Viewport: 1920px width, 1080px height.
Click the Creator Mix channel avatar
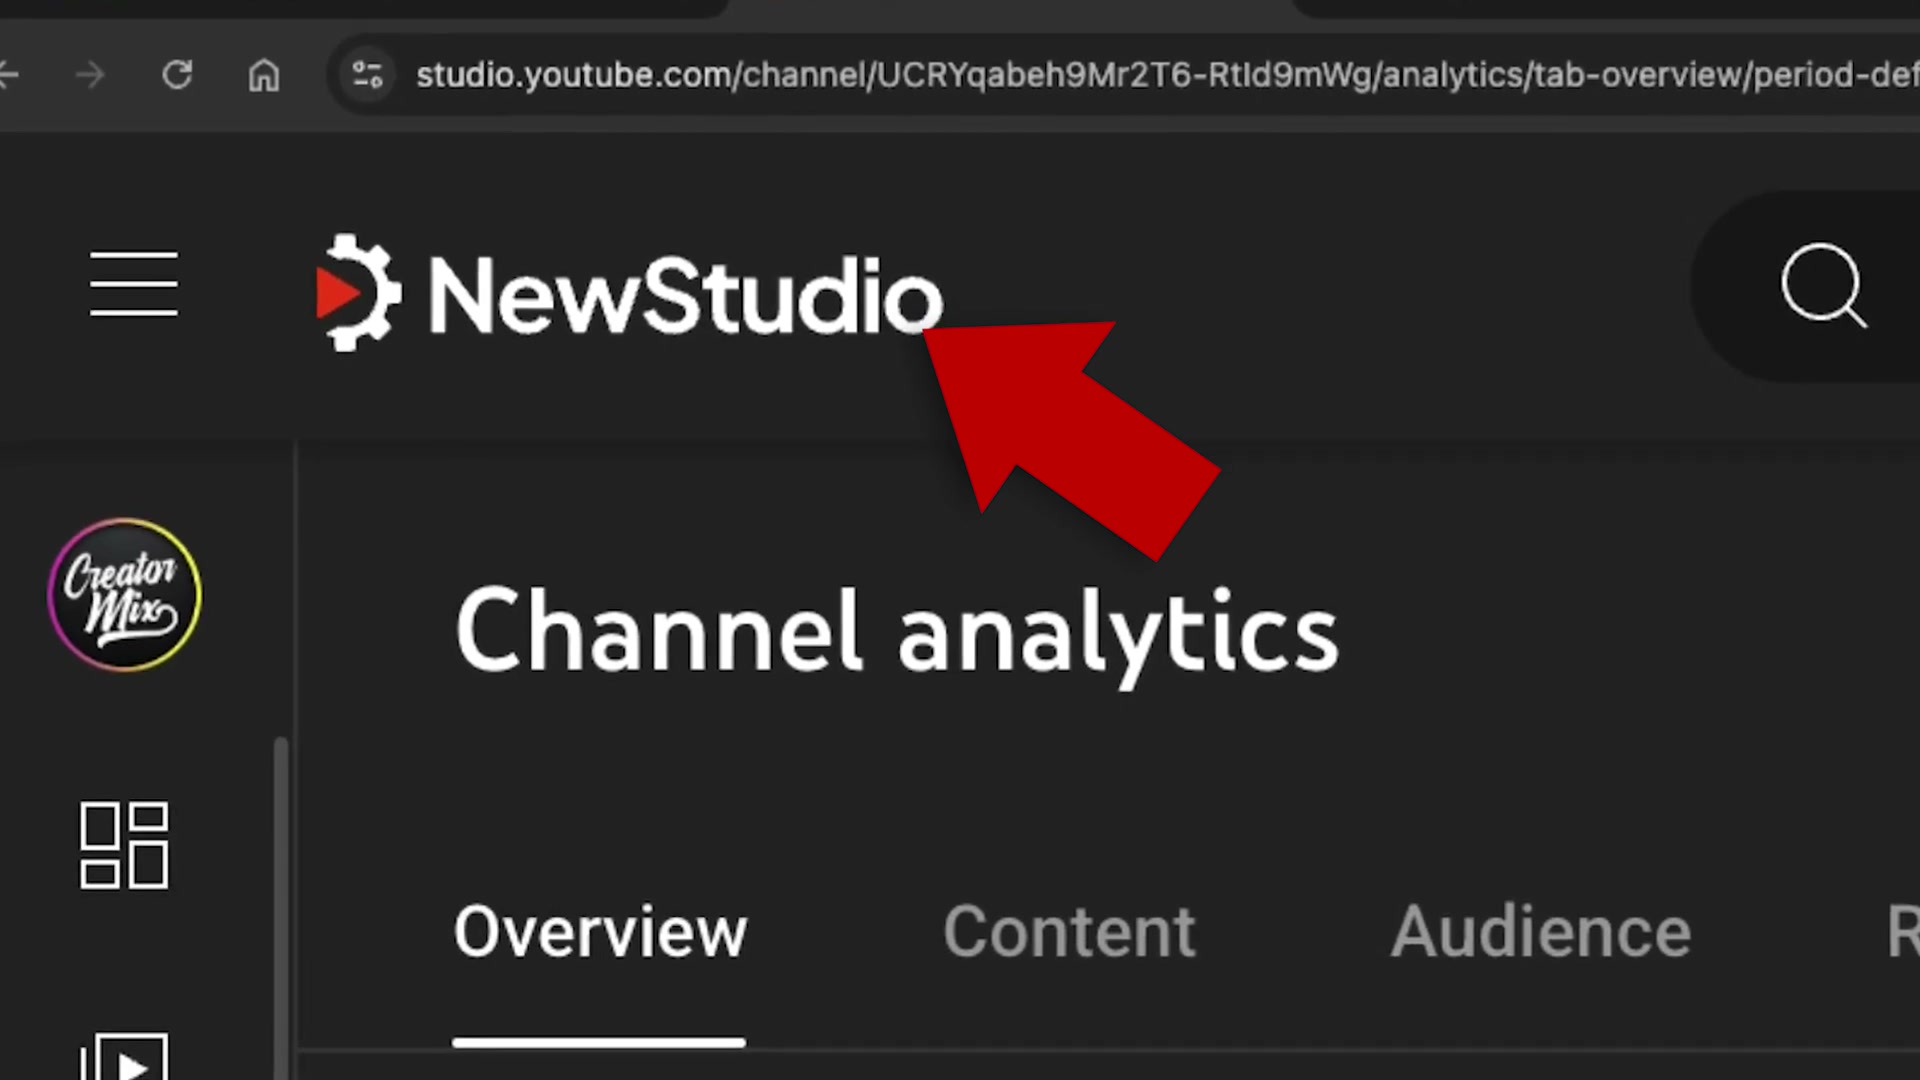[124, 594]
